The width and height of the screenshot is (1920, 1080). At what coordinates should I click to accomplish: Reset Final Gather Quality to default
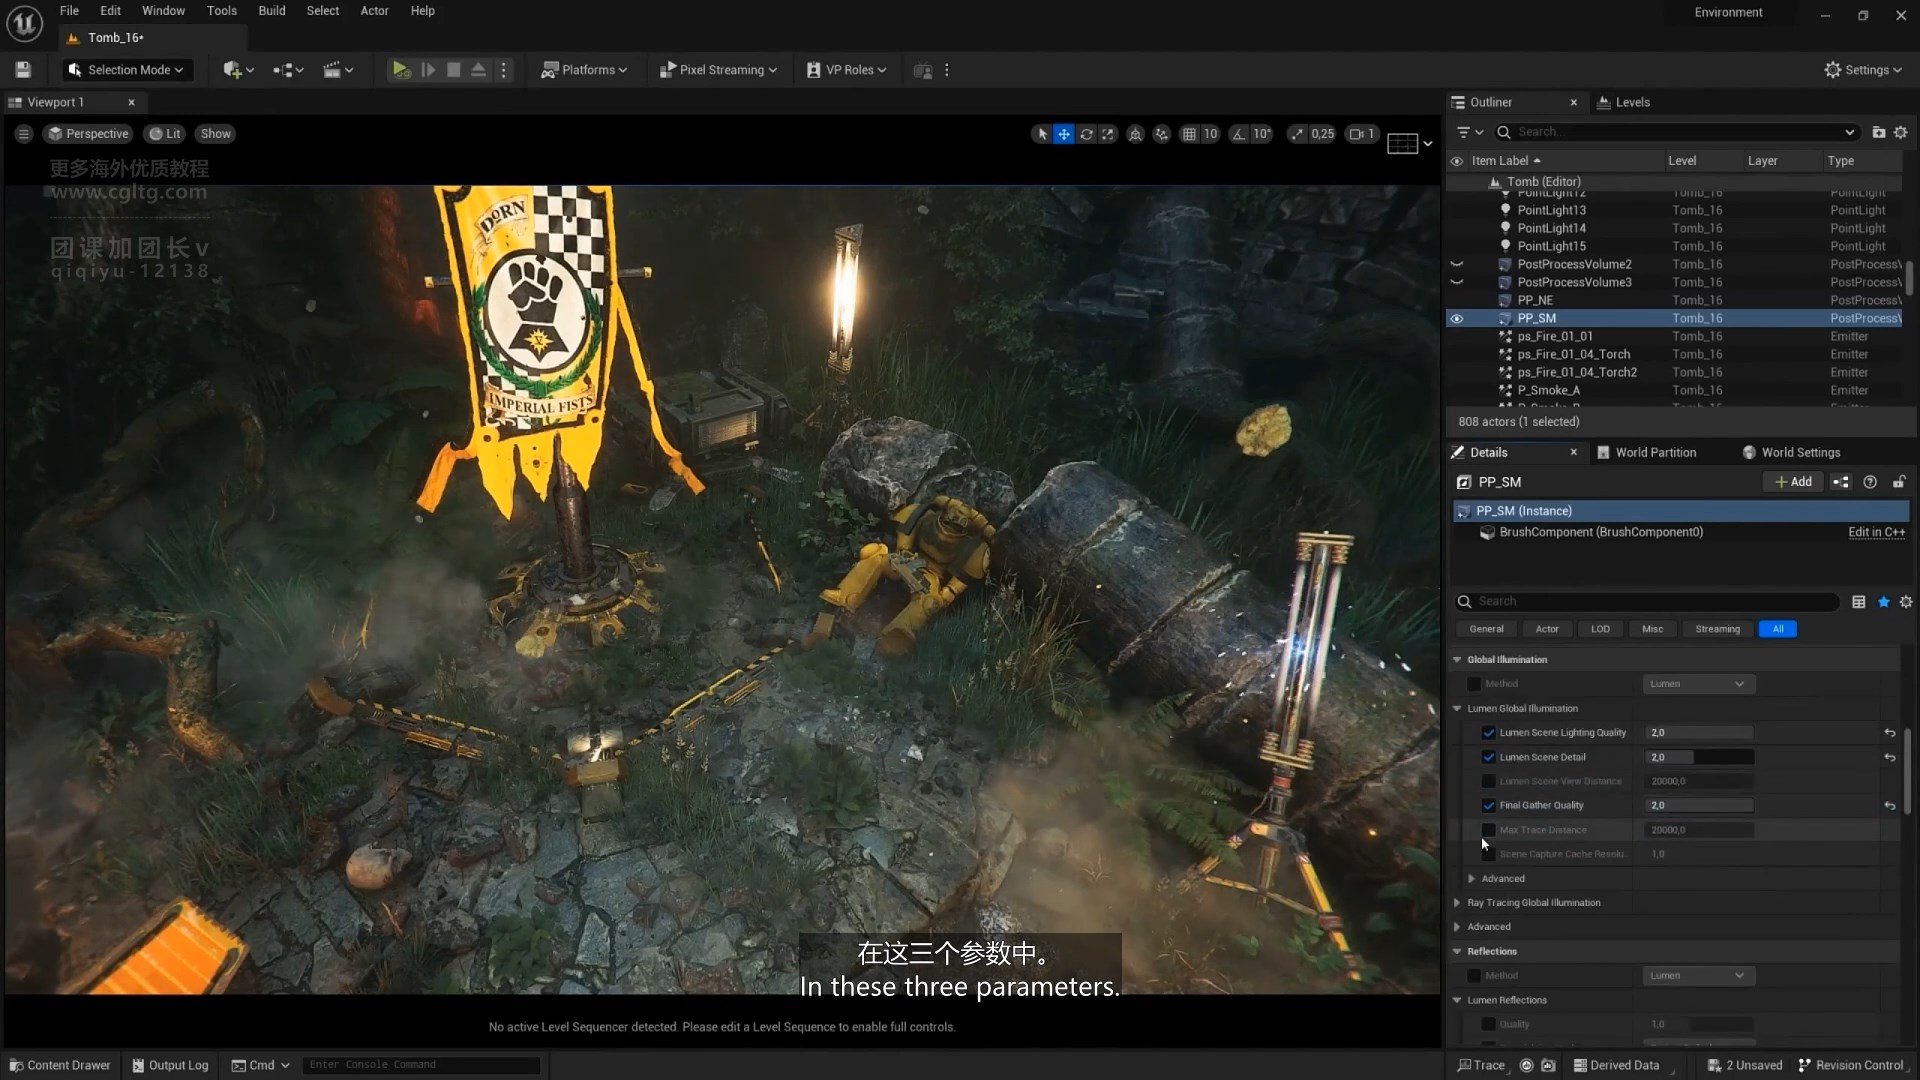click(x=1890, y=806)
